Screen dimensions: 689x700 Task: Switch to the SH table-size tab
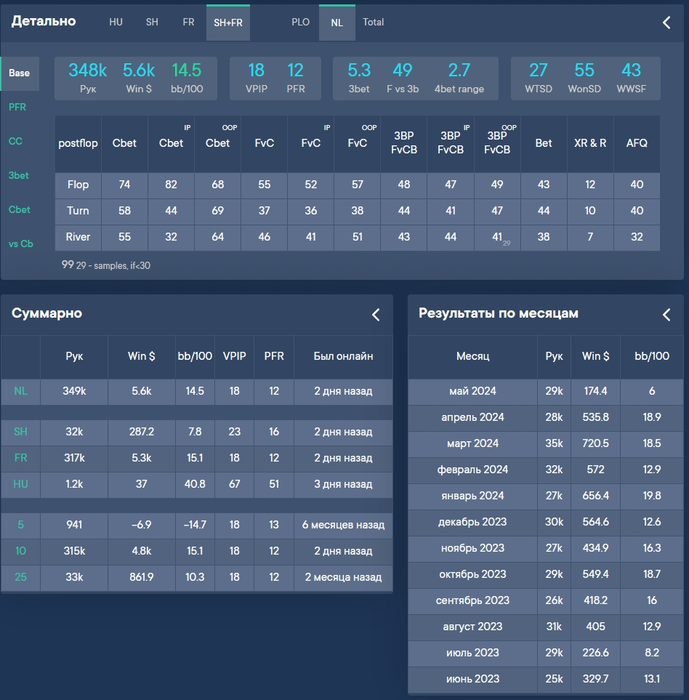point(152,22)
